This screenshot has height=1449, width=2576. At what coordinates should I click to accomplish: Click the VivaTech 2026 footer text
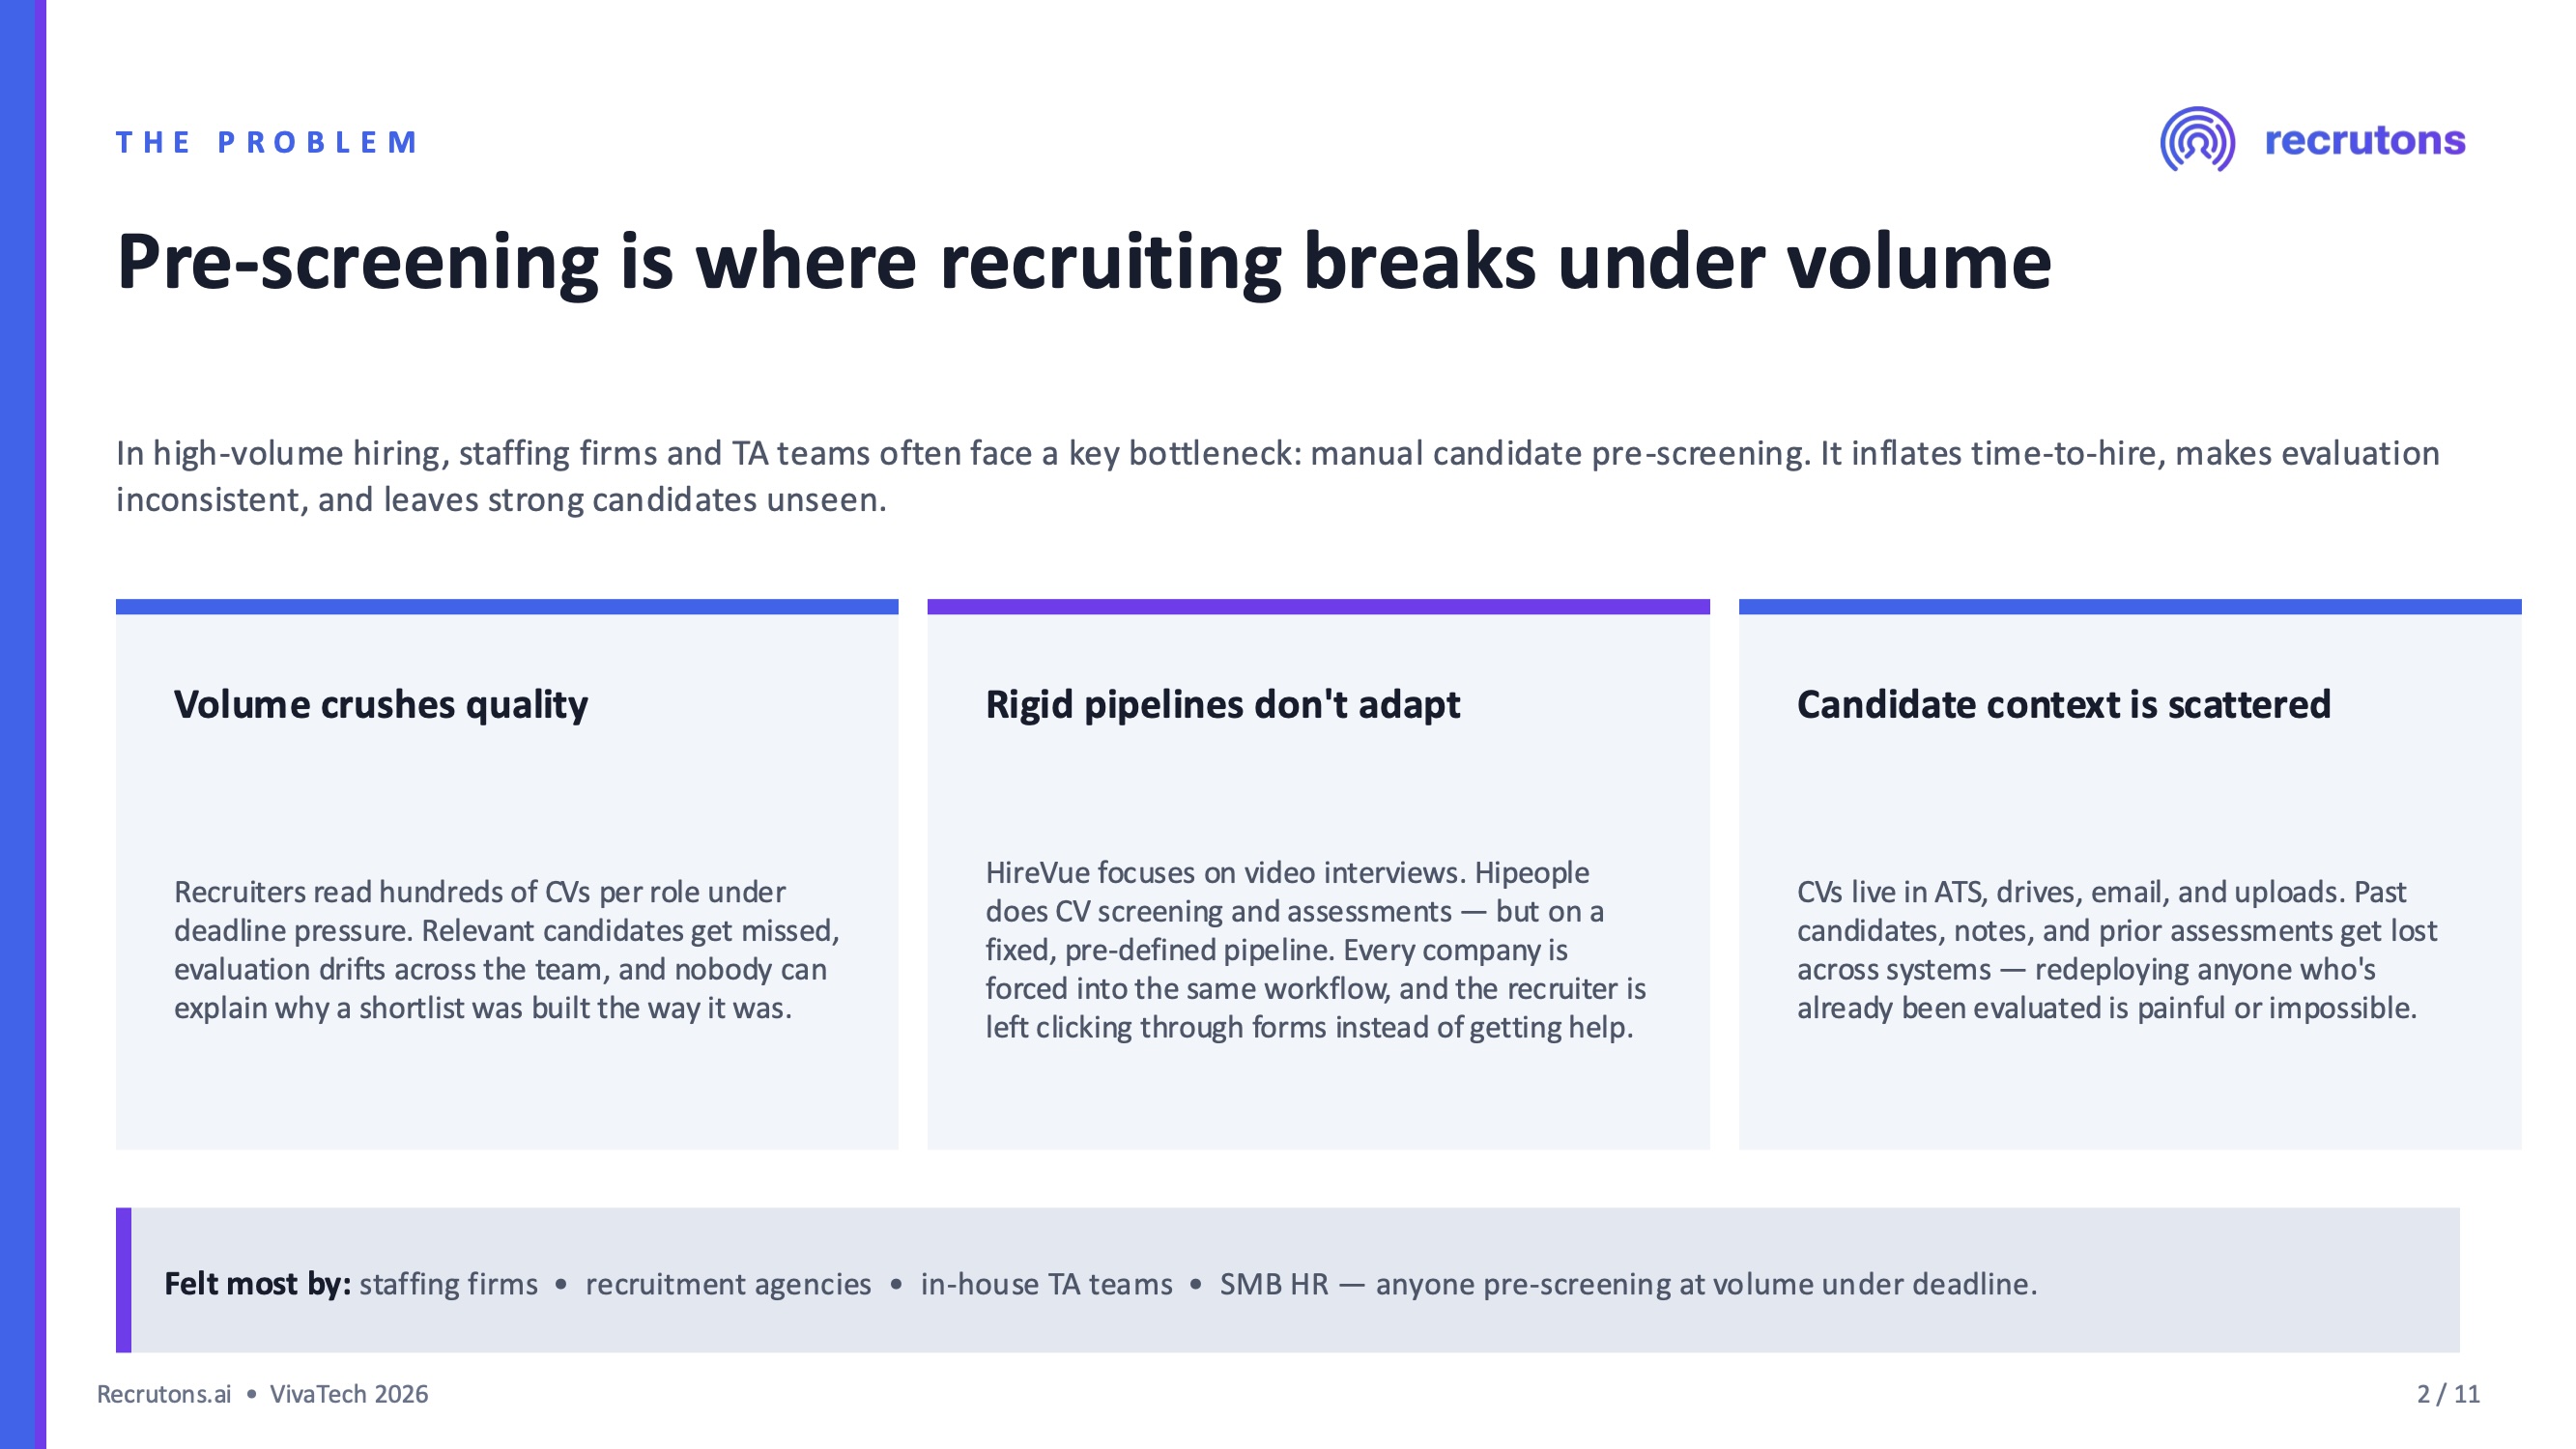click(349, 1394)
